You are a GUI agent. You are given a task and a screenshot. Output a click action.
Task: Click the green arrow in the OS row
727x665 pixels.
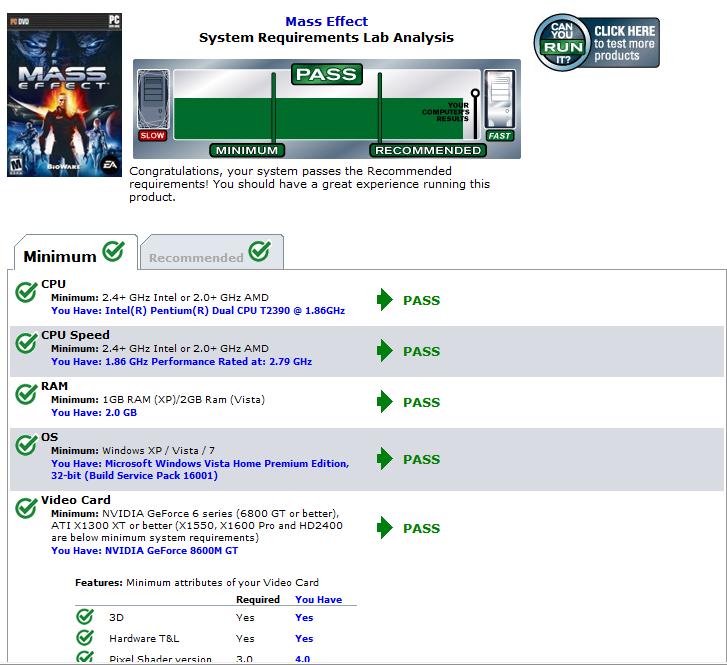point(385,459)
